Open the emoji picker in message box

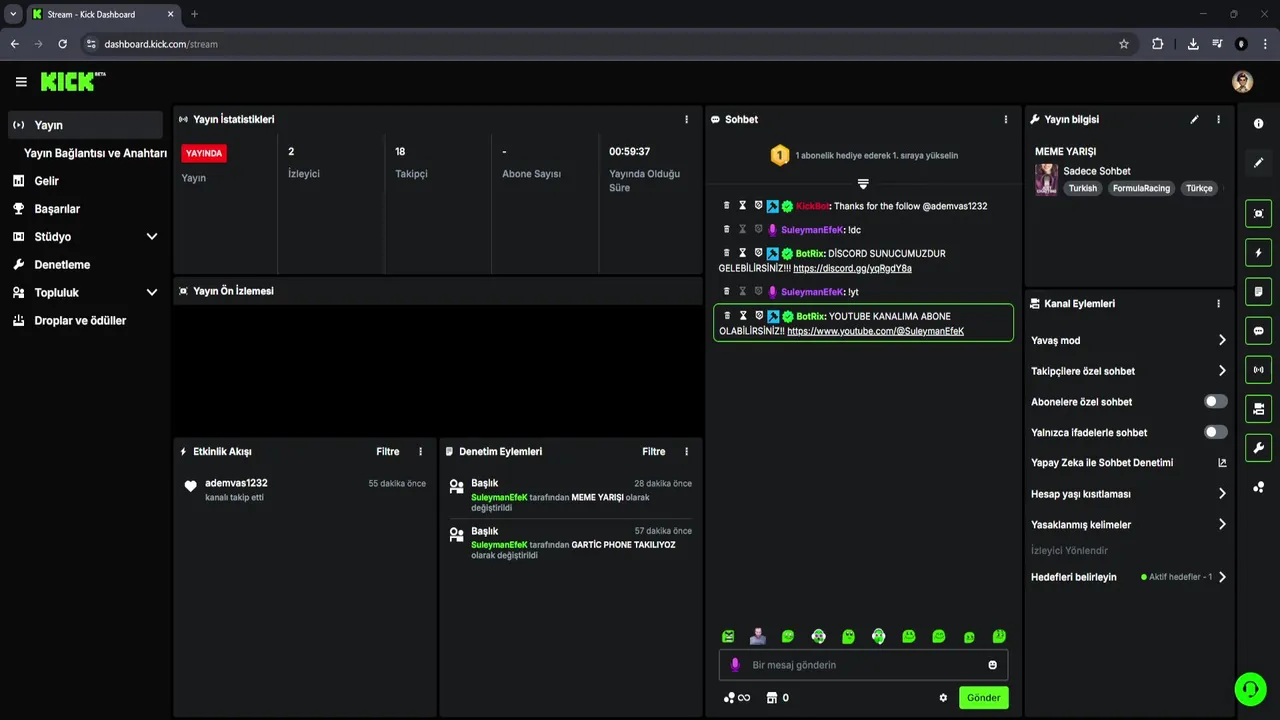(992, 665)
